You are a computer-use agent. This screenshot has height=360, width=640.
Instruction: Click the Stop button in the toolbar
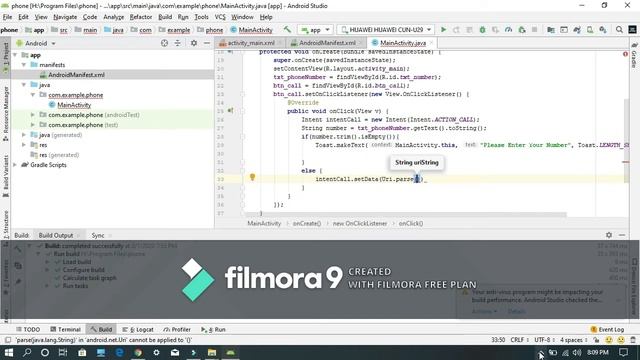pyautogui.click(x=534, y=30)
